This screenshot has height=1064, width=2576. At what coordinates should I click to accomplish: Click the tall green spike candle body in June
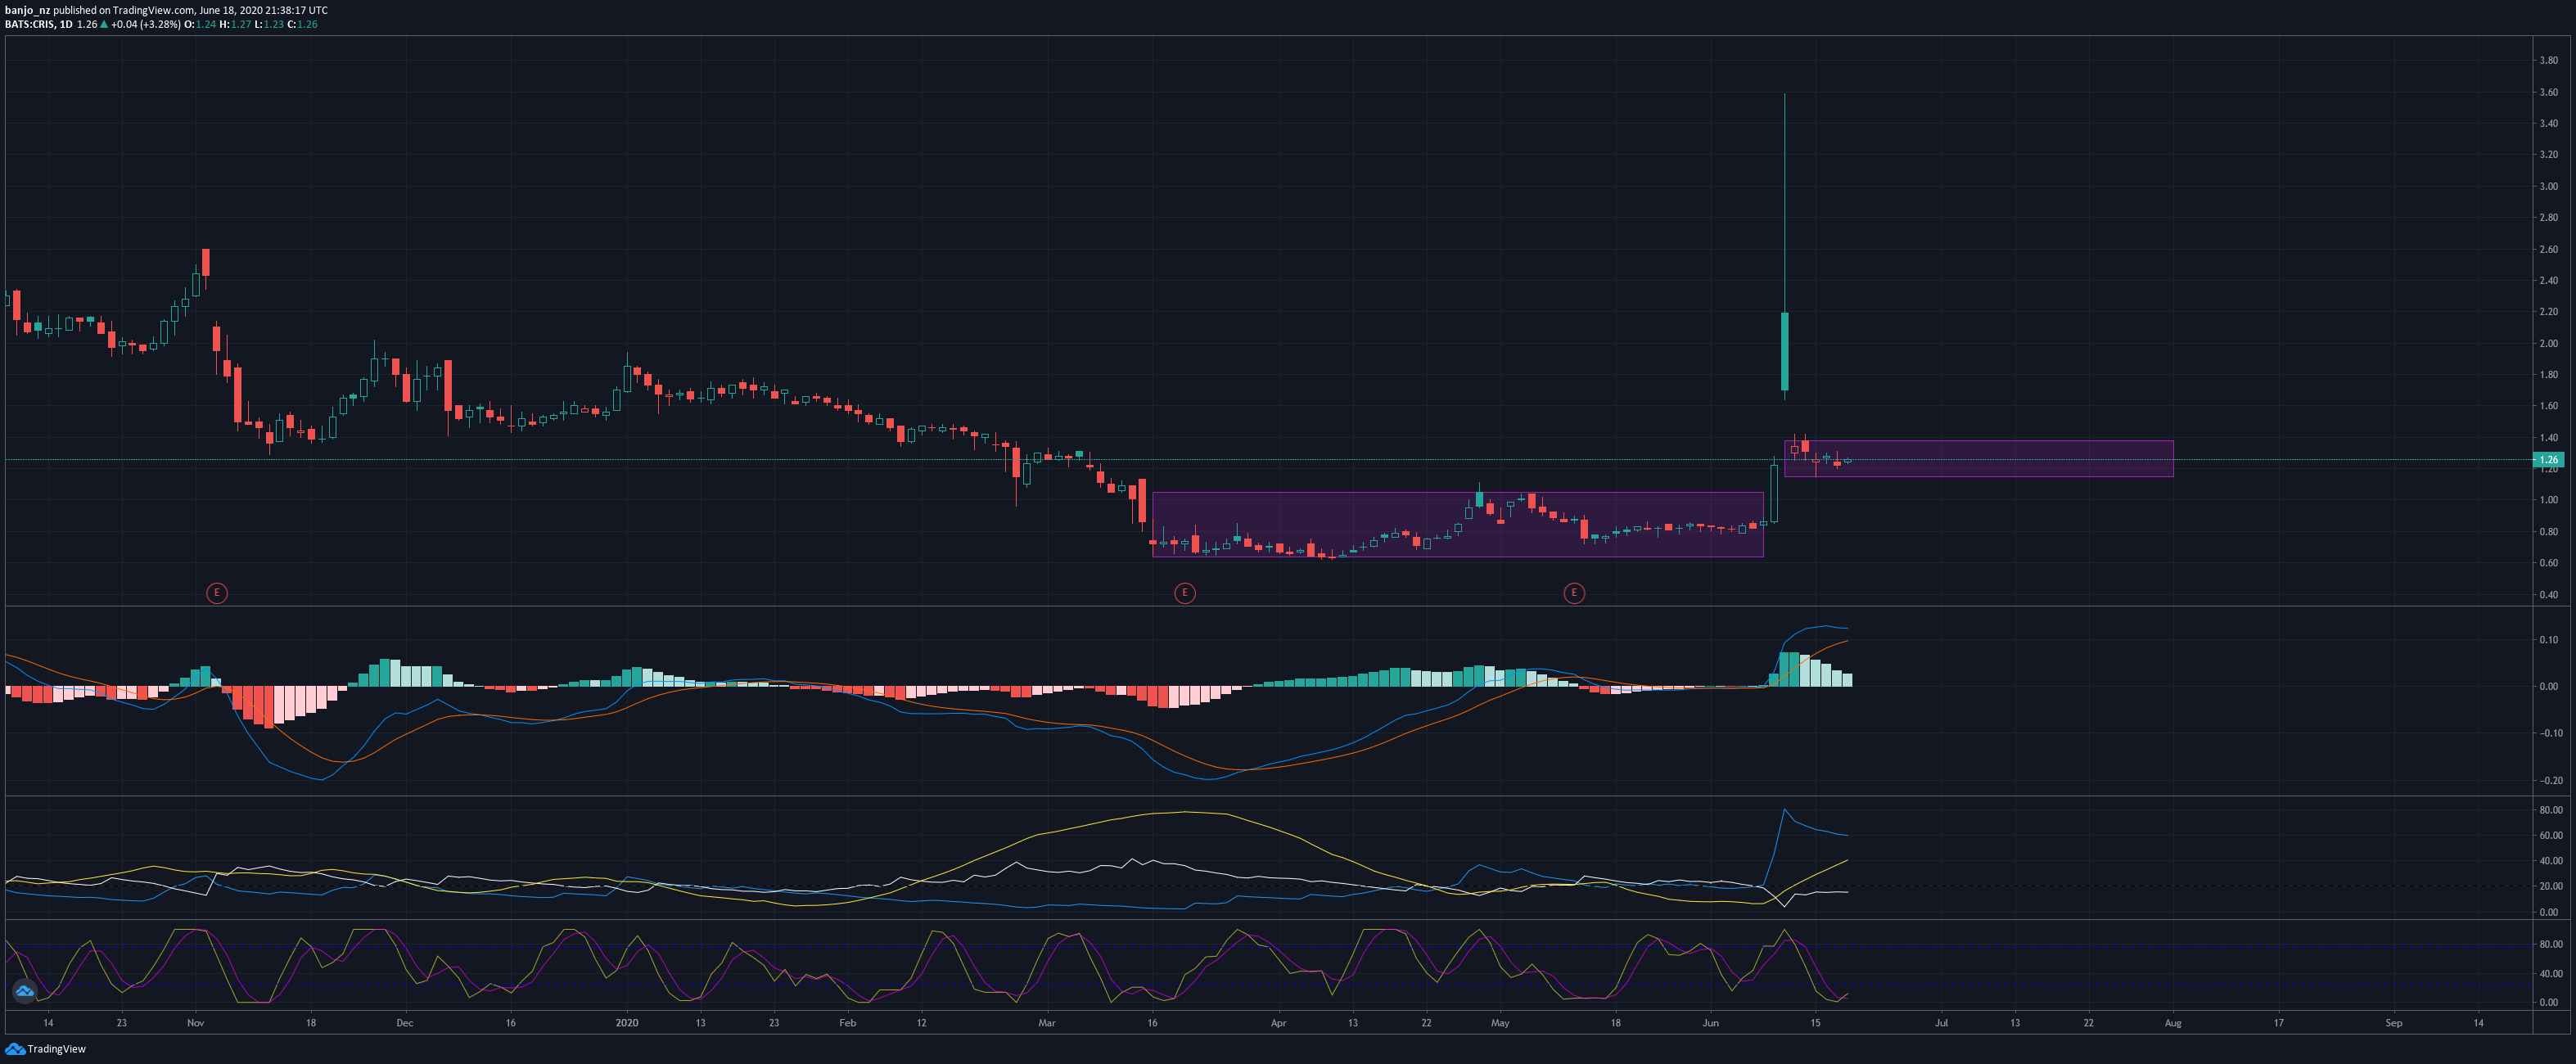(1784, 351)
